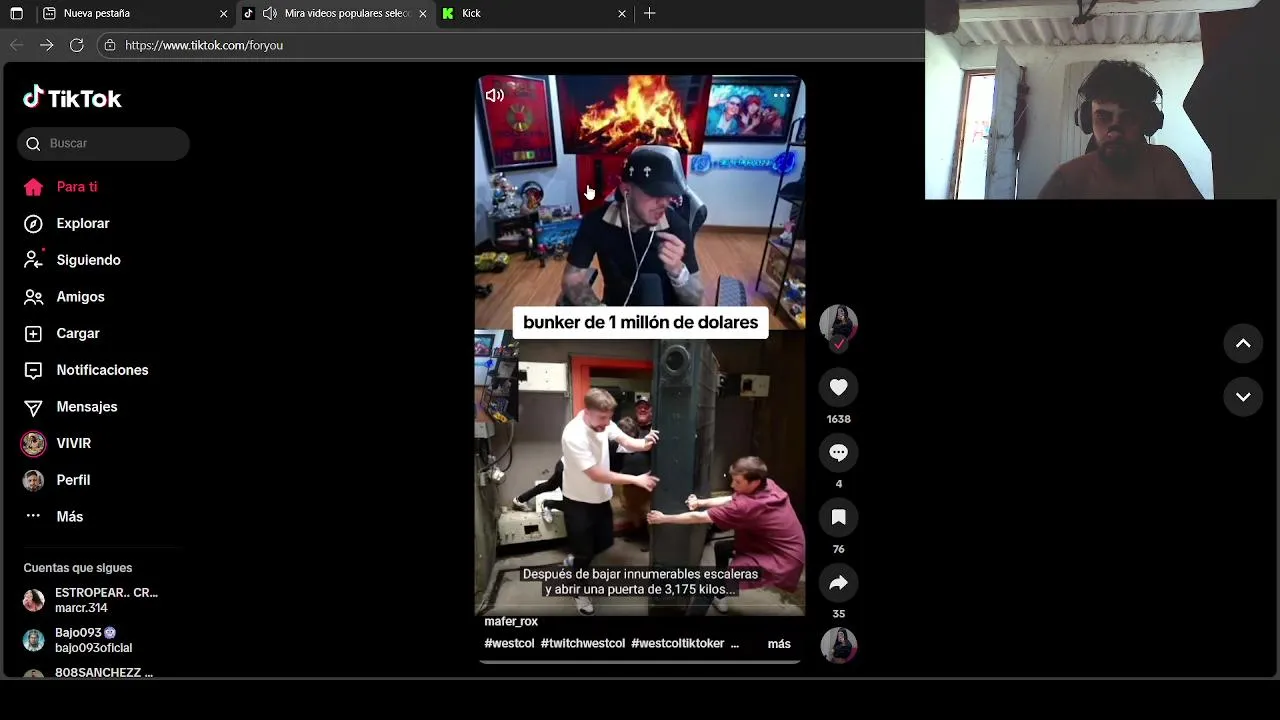Mute the video with speaker icon
This screenshot has width=1280, height=720.
click(x=495, y=96)
